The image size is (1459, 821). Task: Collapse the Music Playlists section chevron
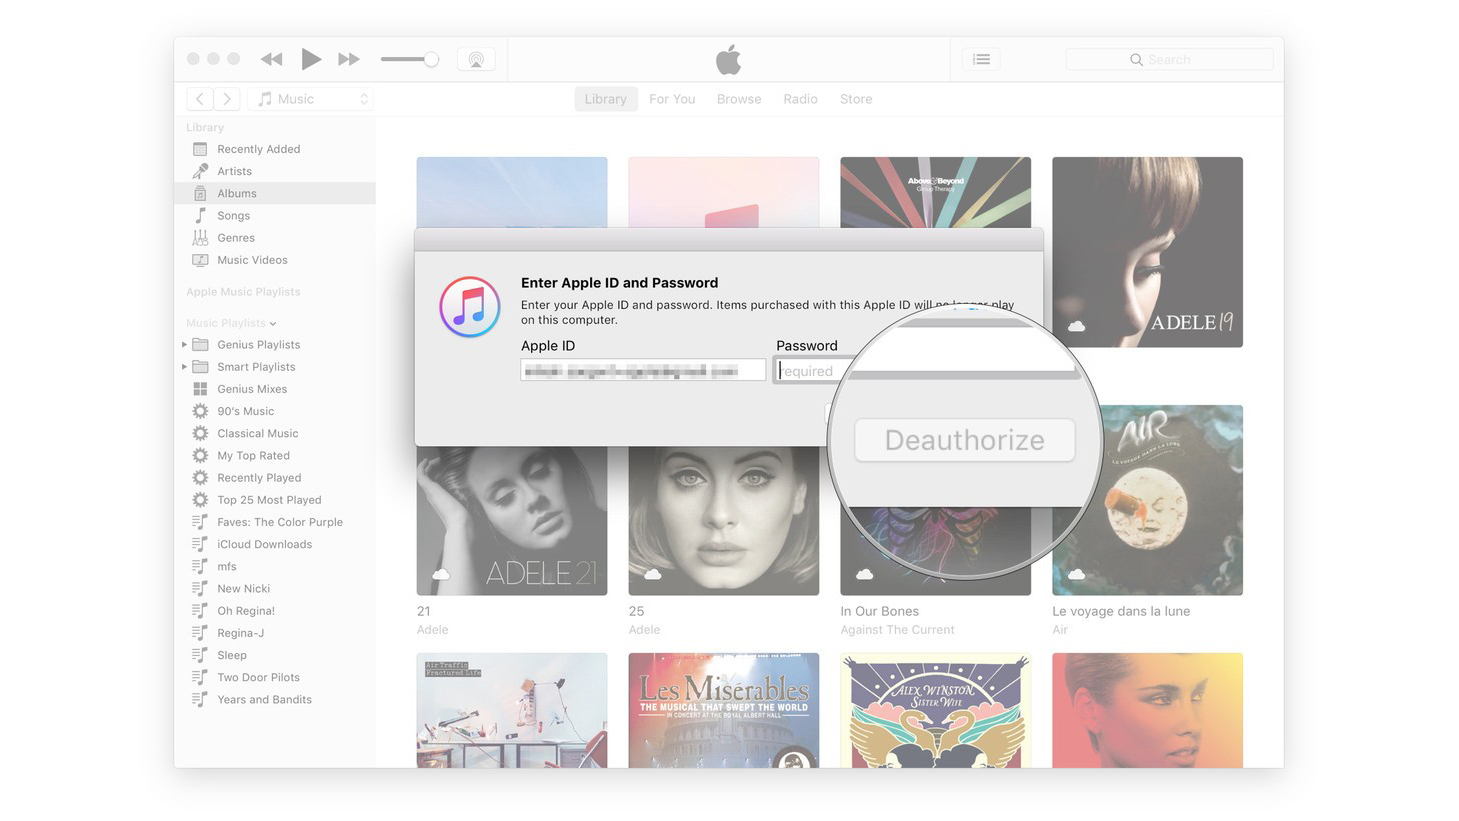click(x=273, y=323)
